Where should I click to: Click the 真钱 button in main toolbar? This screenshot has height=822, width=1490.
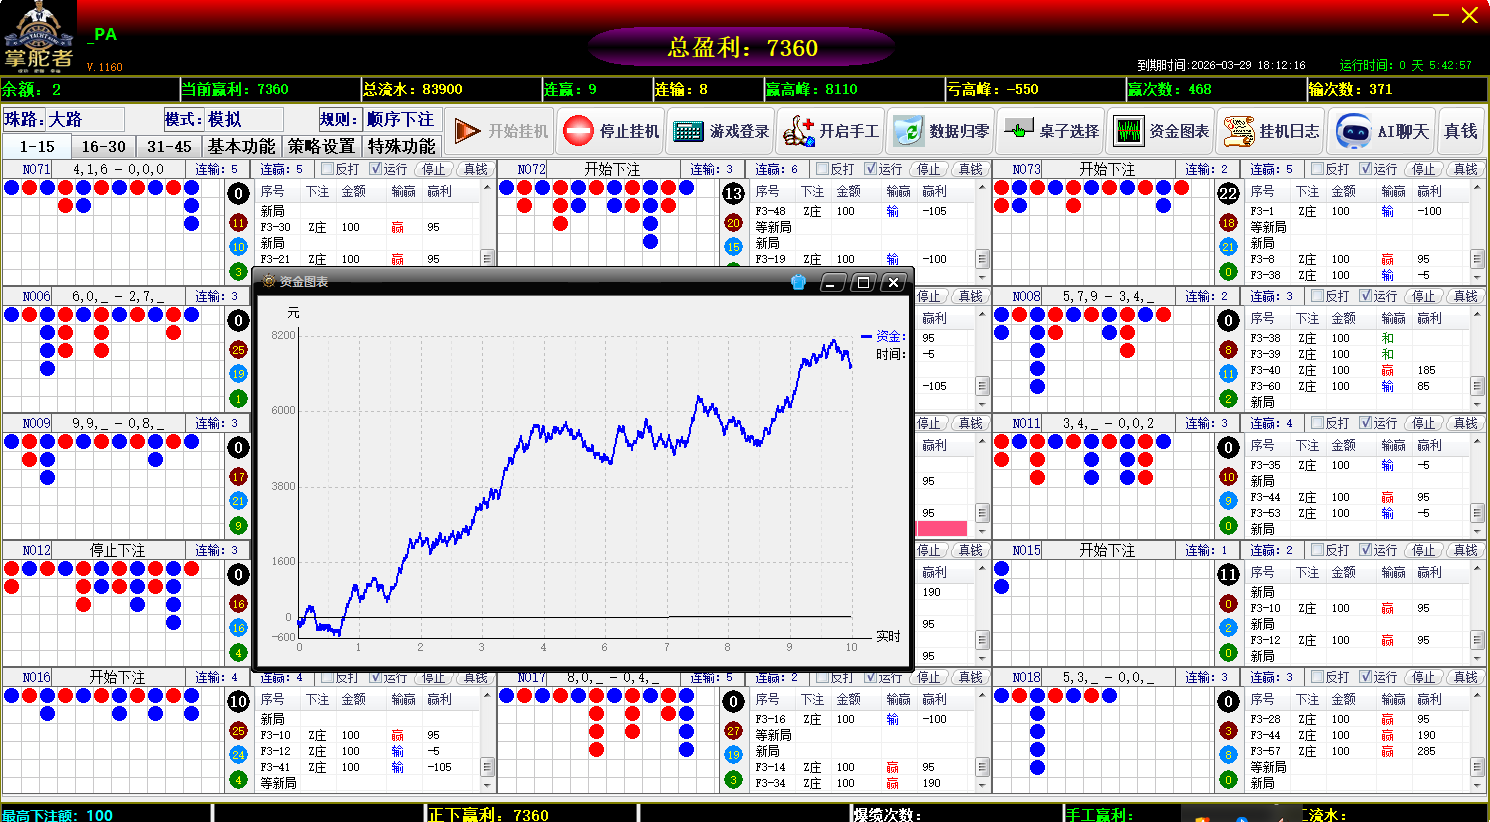(1460, 131)
